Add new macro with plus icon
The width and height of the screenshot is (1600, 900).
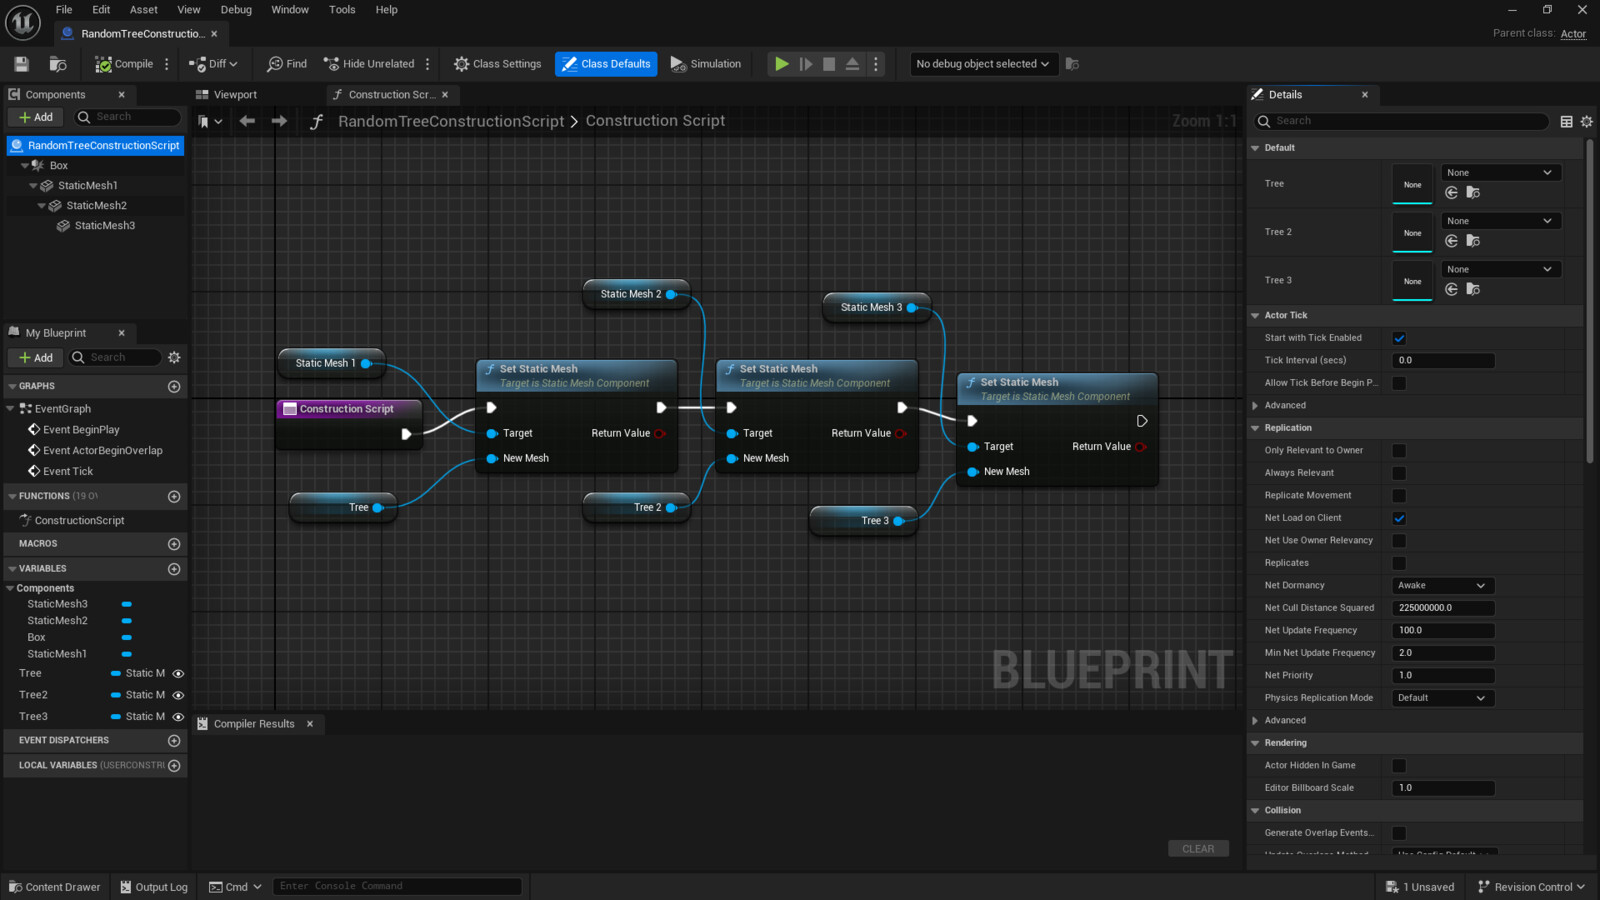click(174, 544)
